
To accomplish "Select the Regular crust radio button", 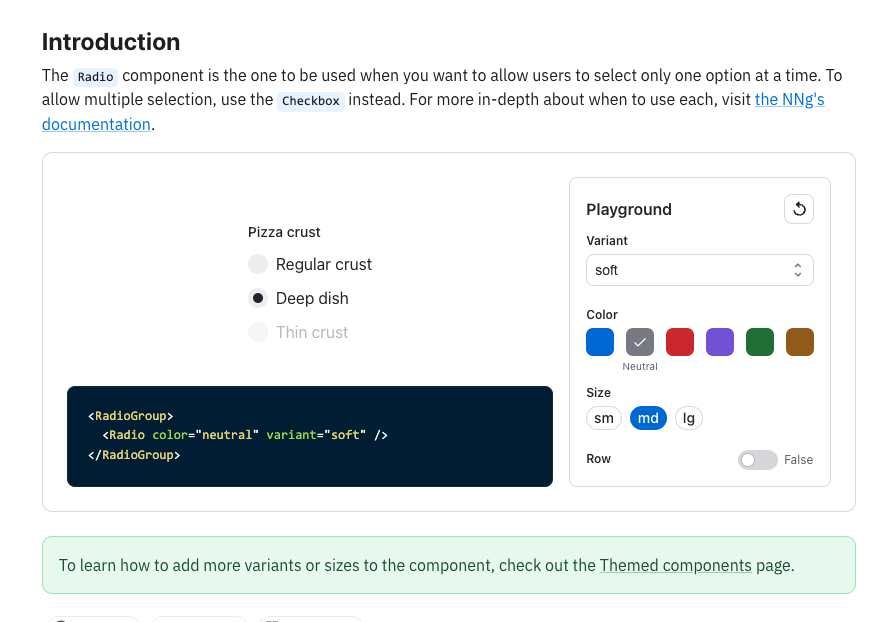I will (x=258, y=264).
